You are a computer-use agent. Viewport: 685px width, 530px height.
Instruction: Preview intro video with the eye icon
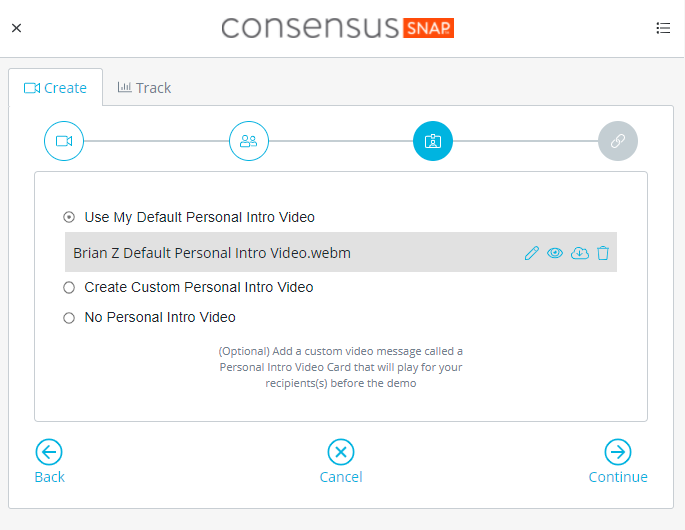(555, 253)
